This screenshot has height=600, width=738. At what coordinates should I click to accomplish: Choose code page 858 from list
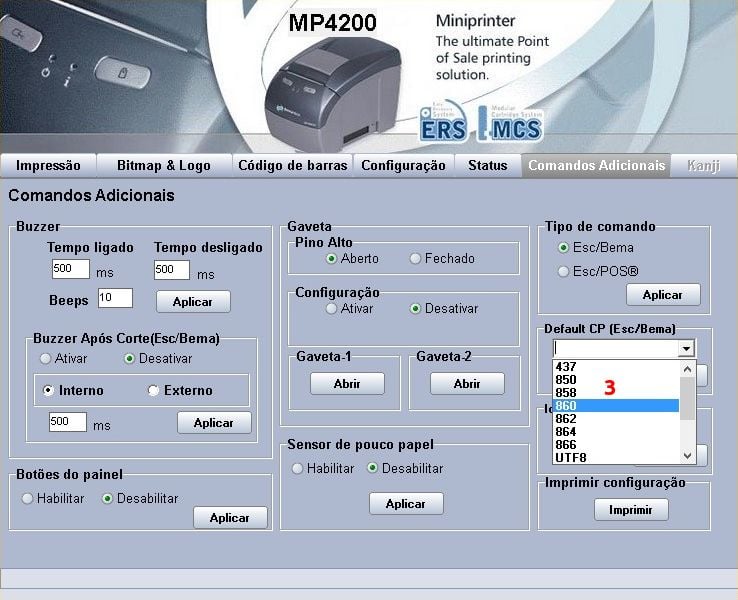point(616,392)
